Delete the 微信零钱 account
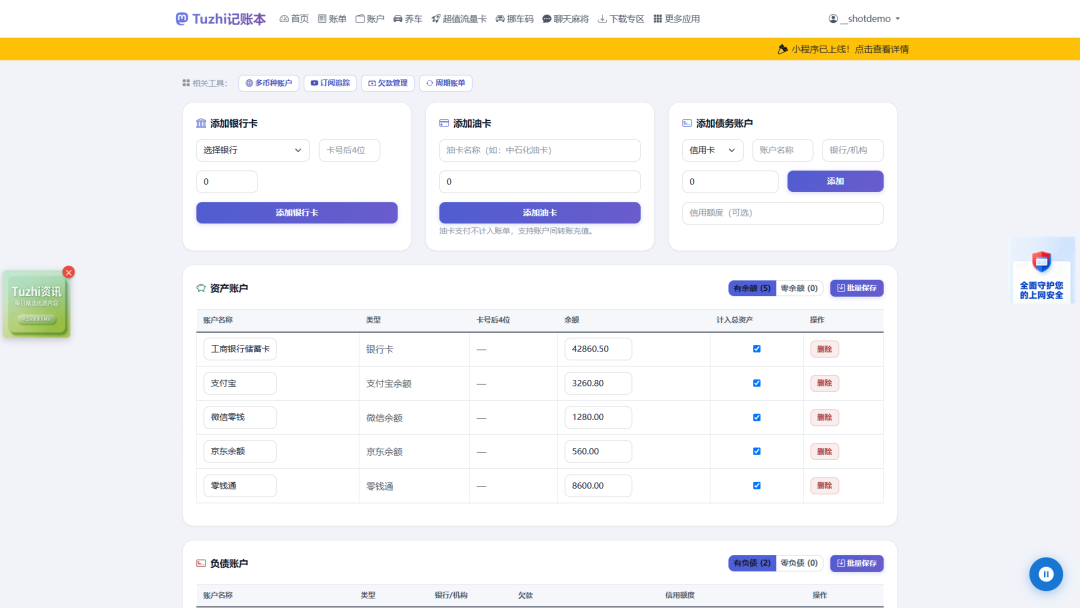 click(x=824, y=417)
